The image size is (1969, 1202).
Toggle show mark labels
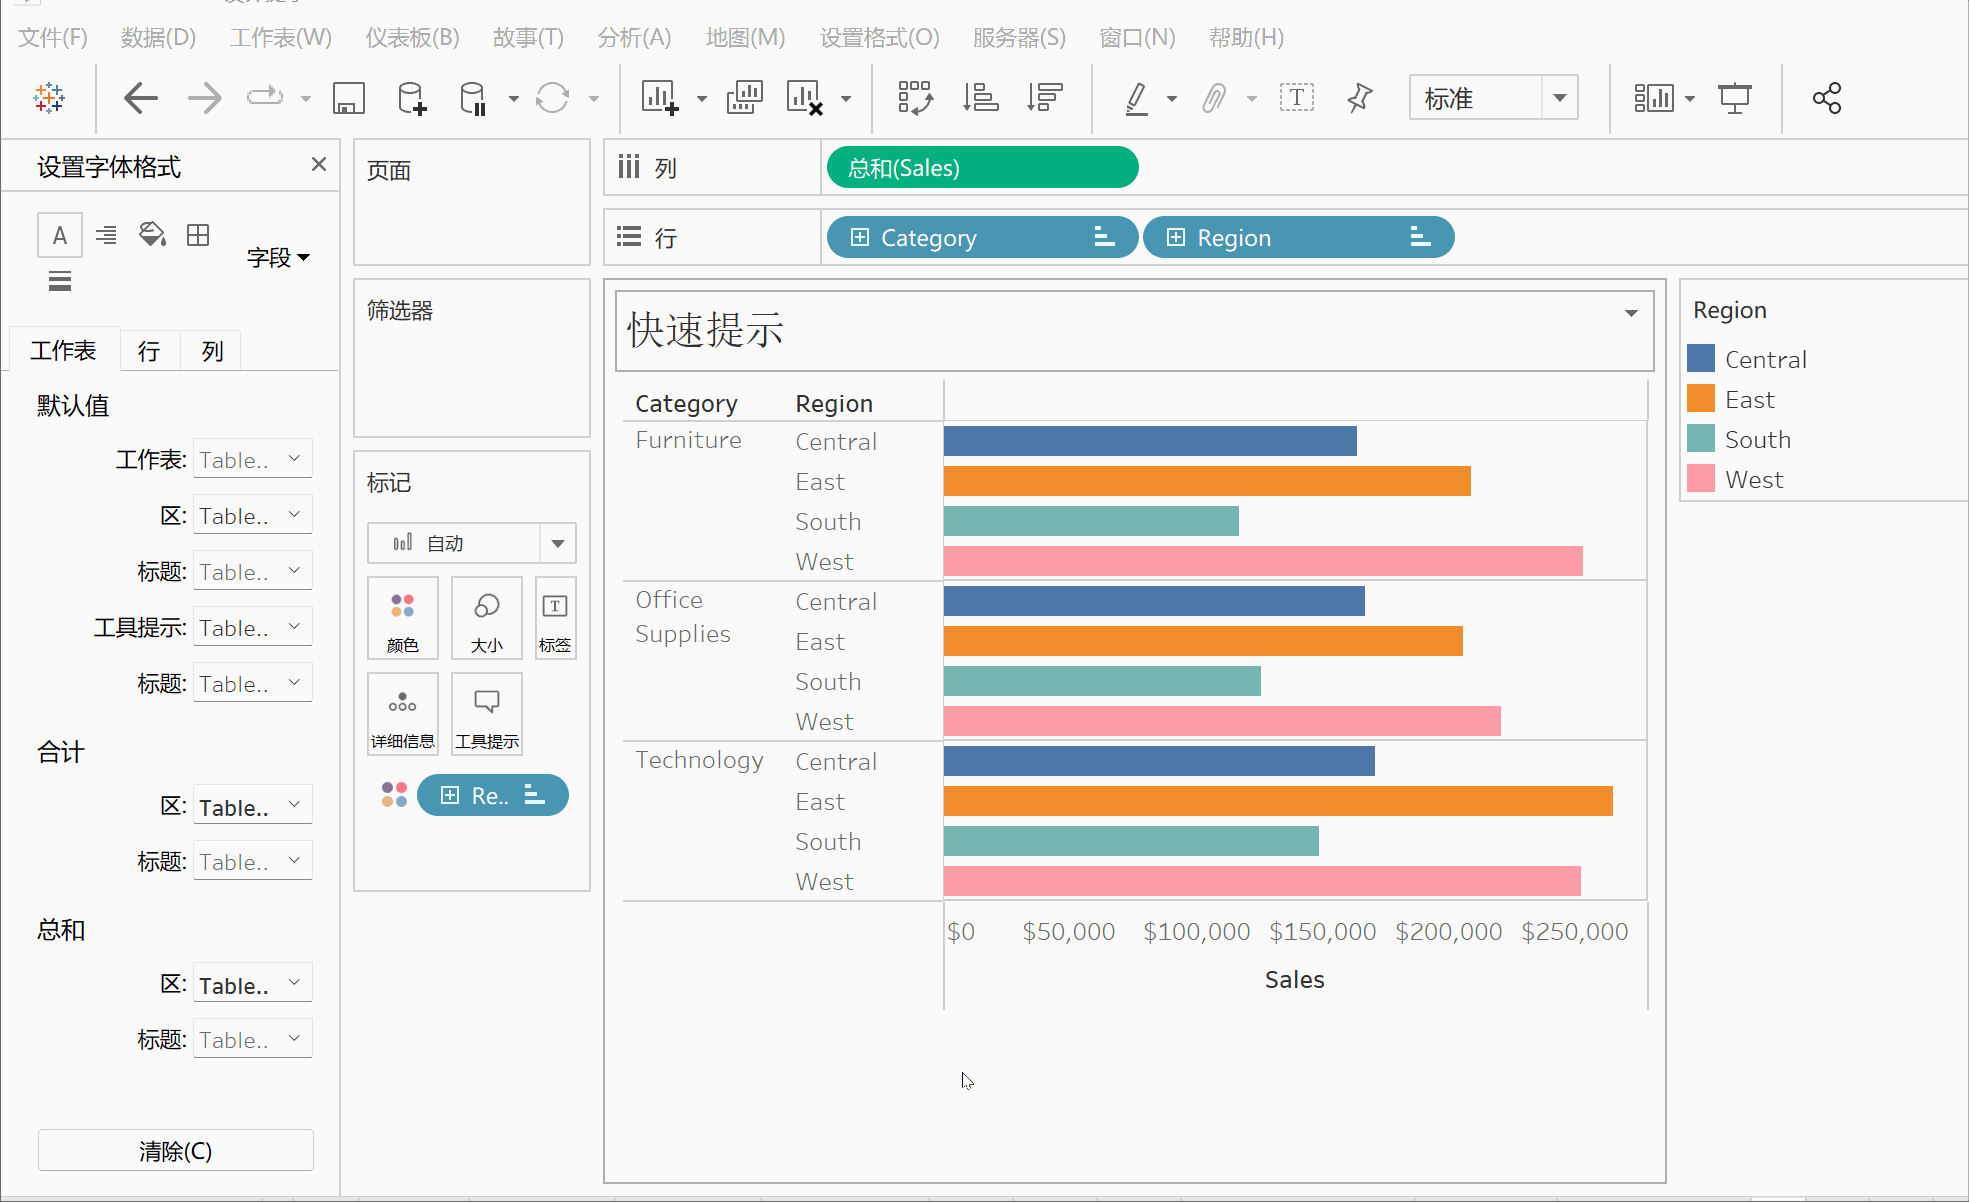click(x=1297, y=97)
